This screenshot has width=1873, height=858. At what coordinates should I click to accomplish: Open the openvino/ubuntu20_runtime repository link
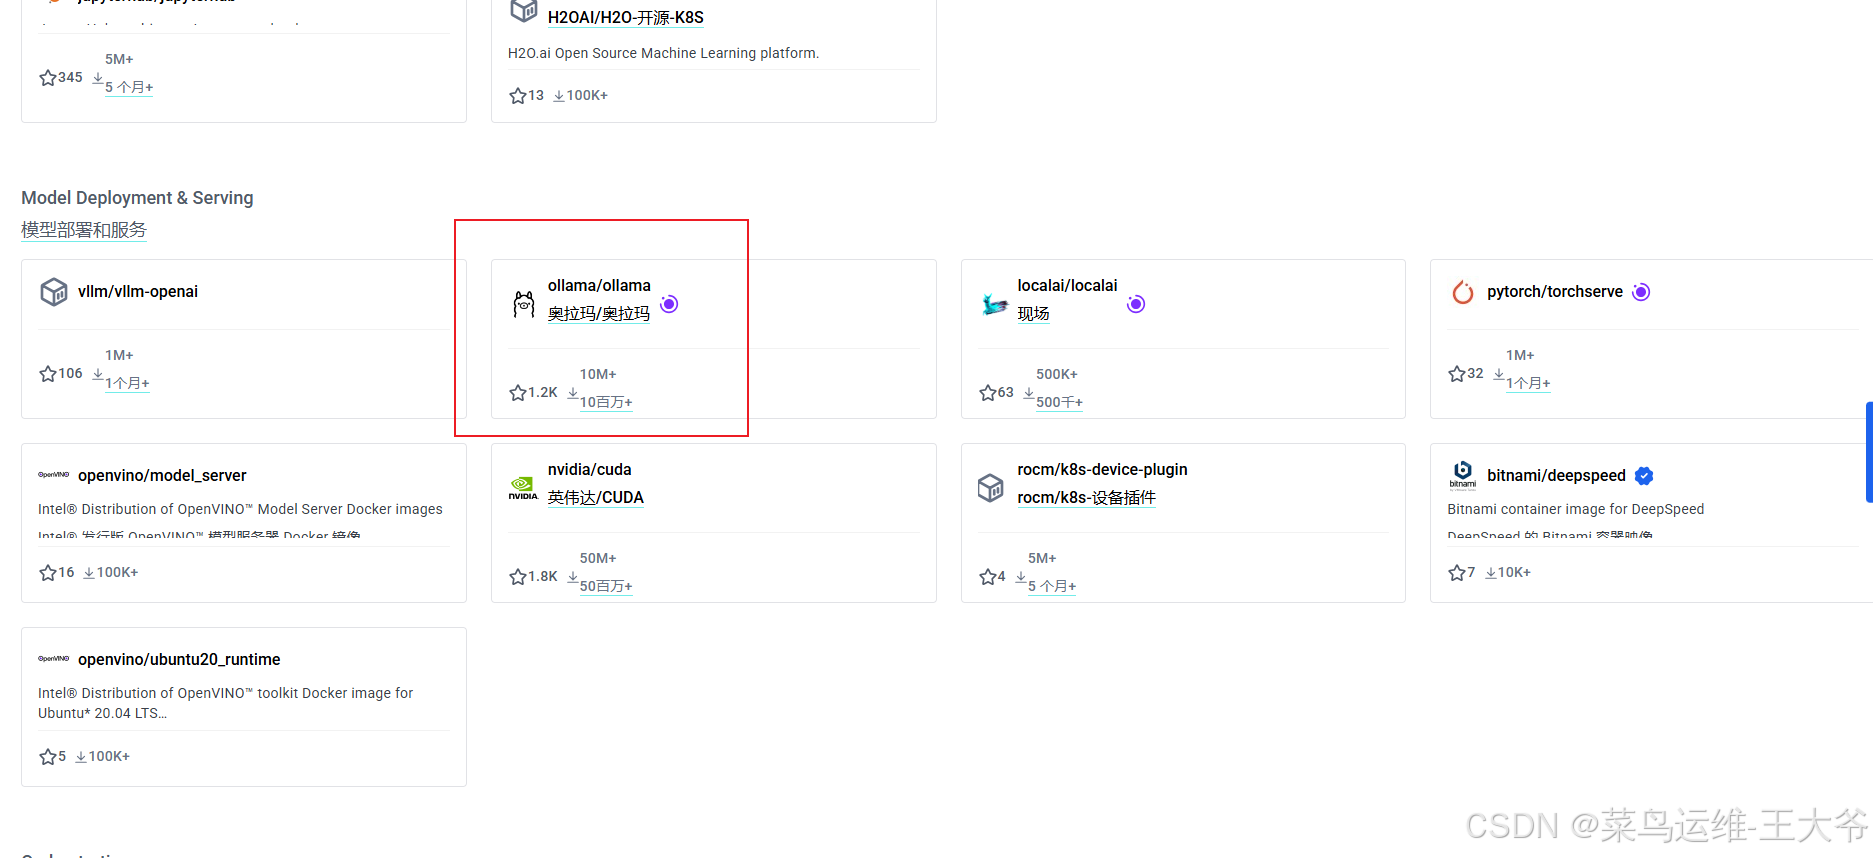point(179,660)
